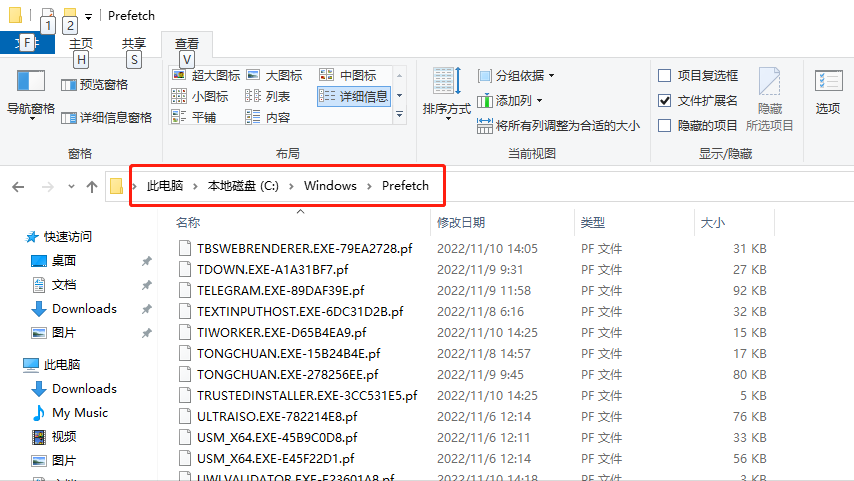Click the 隐藏所选项目 button
This screenshot has width=854, height=481.
point(770,100)
